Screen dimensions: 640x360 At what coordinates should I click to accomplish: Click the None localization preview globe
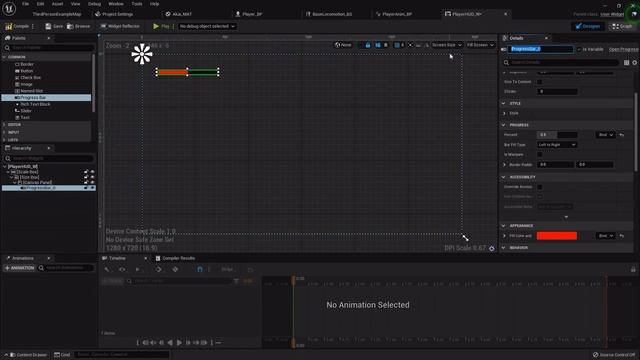point(343,45)
